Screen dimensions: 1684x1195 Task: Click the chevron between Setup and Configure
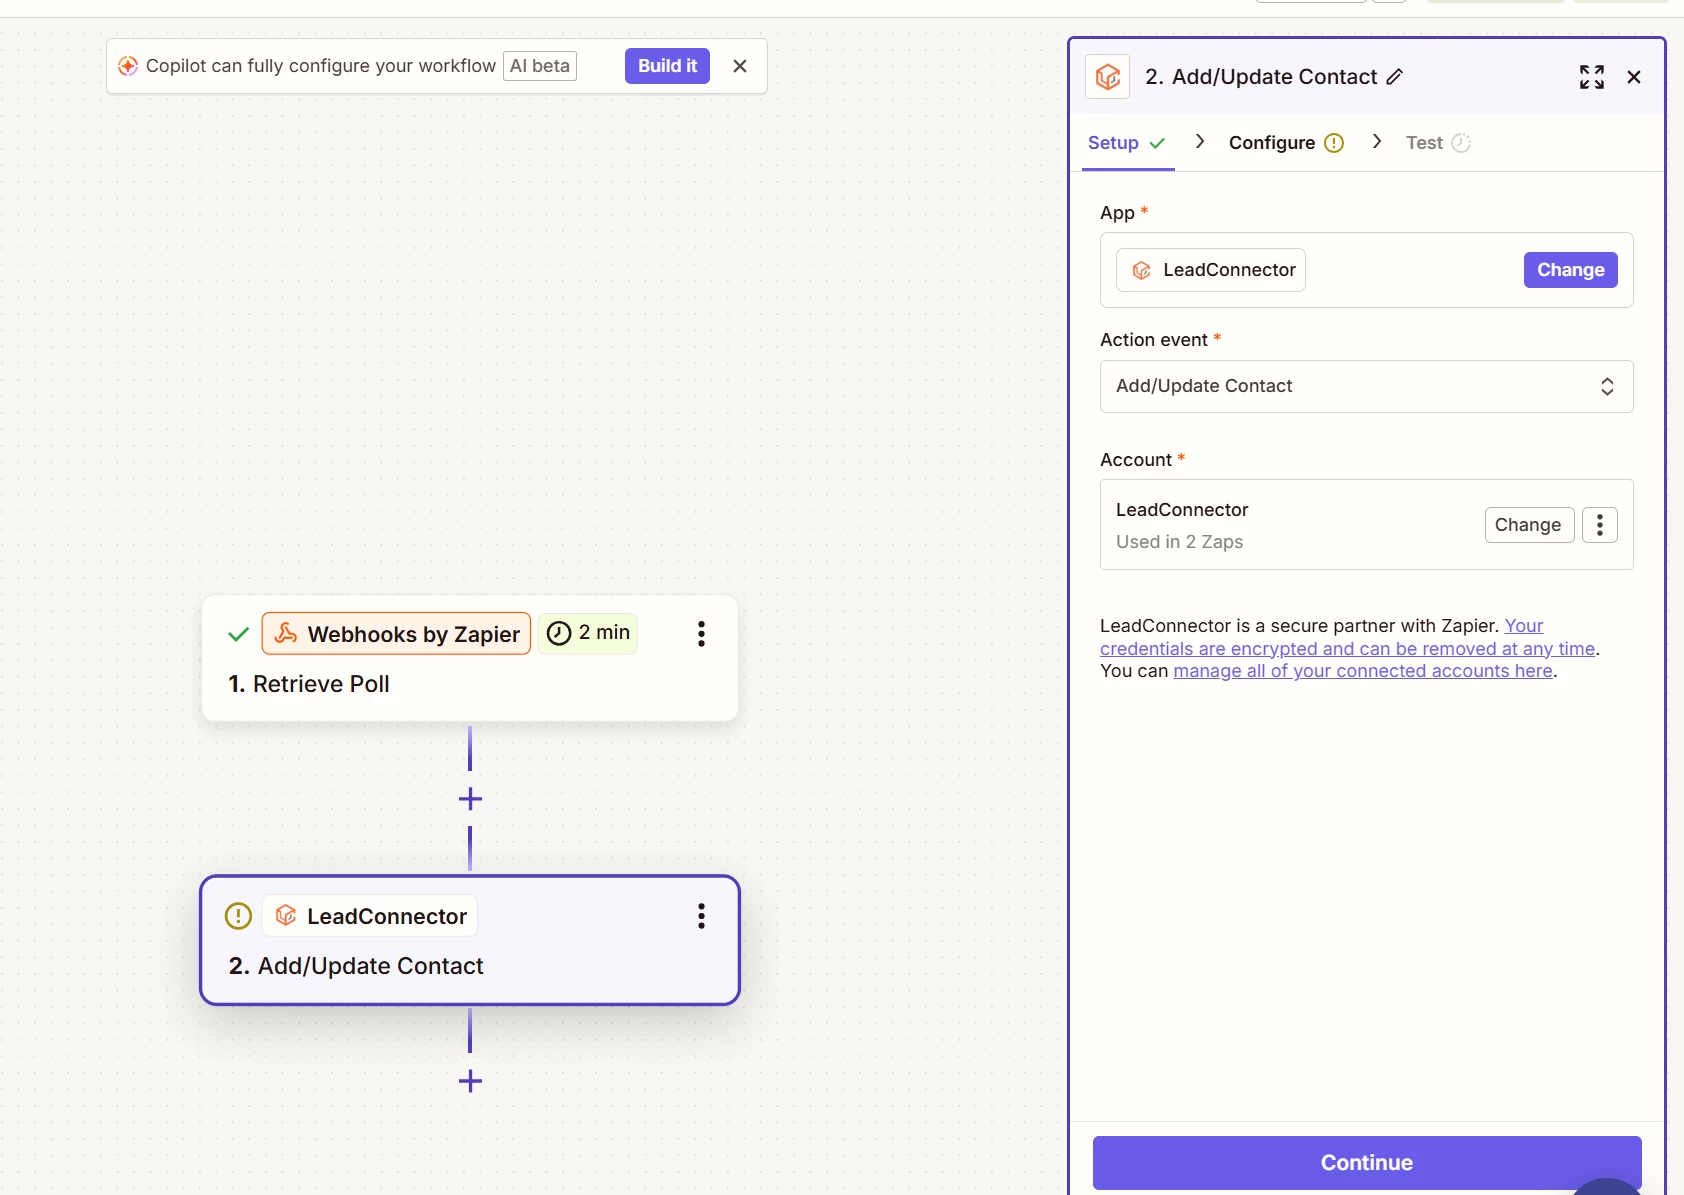pyautogui.click(x=1200, y=142)
